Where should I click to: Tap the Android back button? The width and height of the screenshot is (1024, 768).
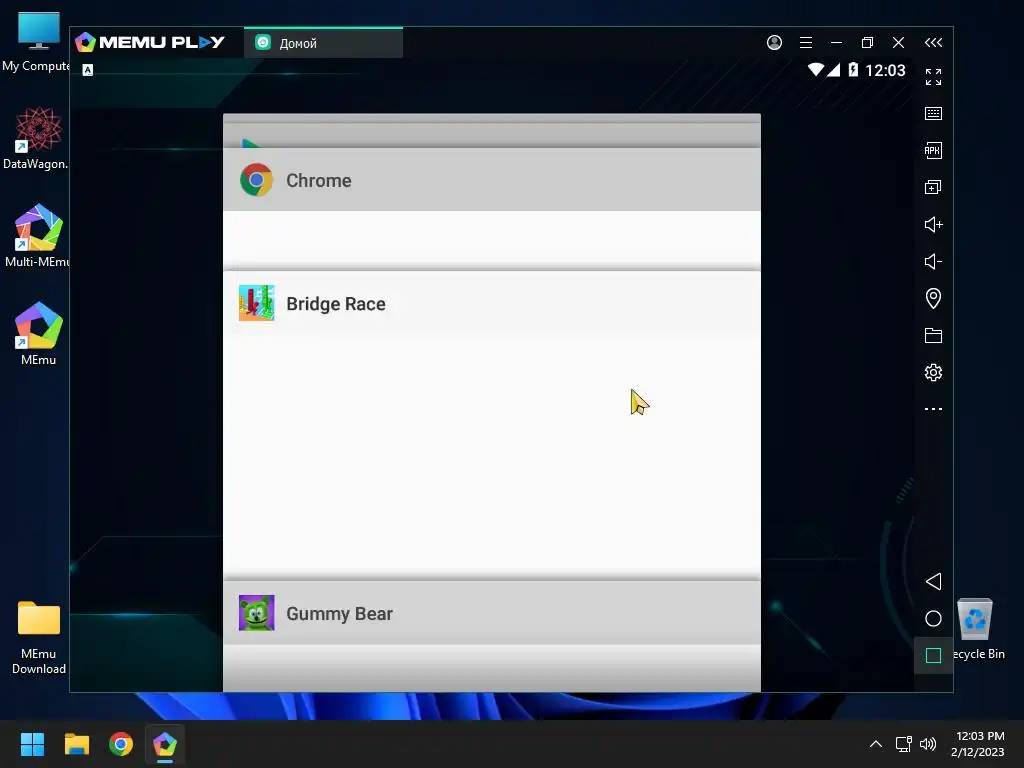tap(933, 582)
